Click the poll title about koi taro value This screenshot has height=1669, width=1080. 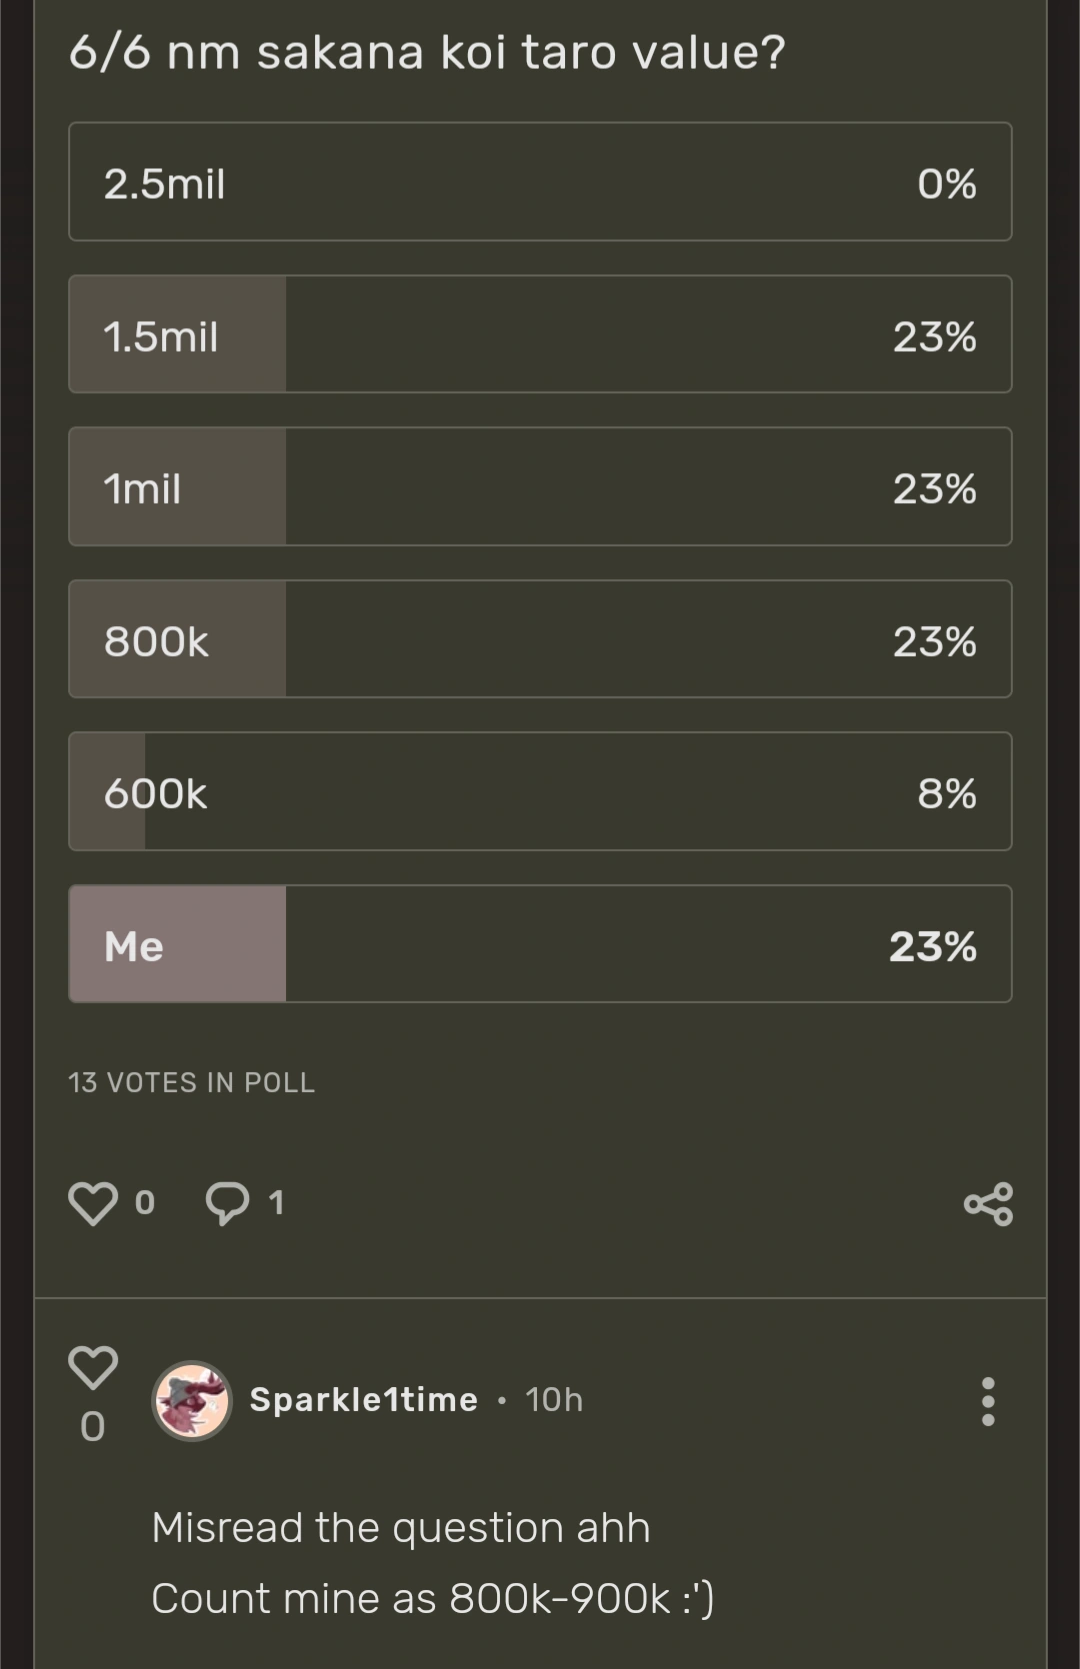pyautogui.click(x=427, y=52)
